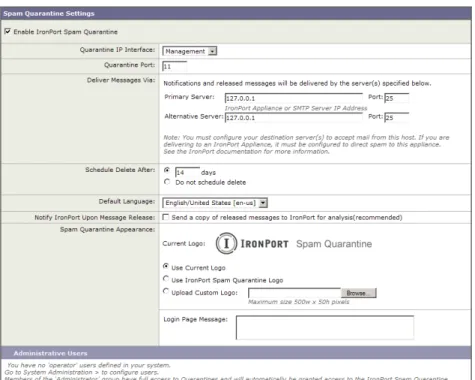The height and width of the screenshot is (380, 475).
Task: Click the custom logo file path field
Action: click(x=294, y=293)
